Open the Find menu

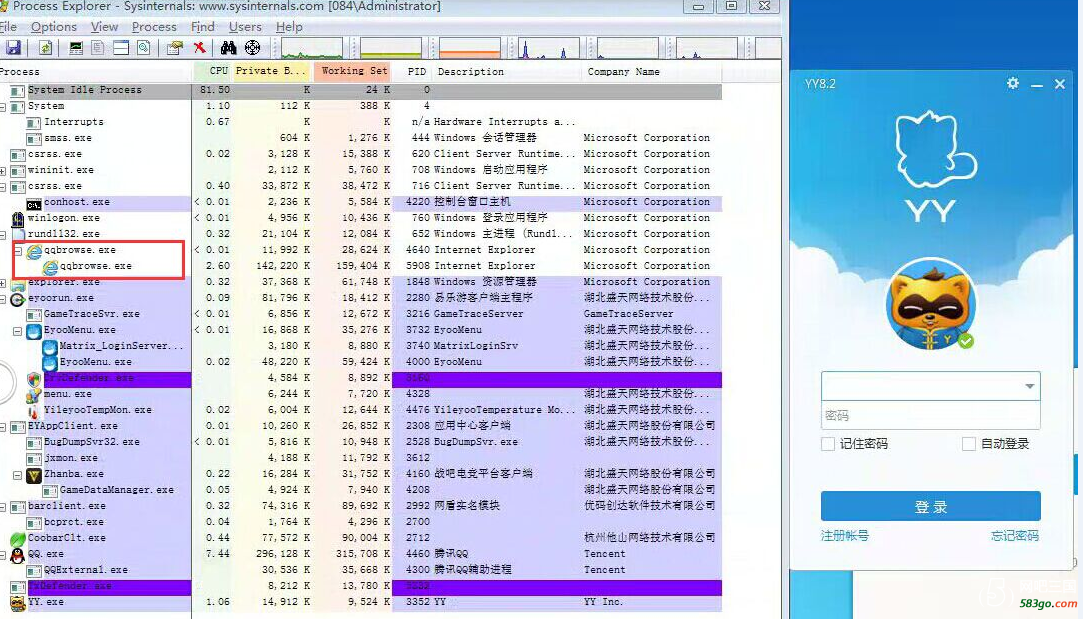point(202,27)
